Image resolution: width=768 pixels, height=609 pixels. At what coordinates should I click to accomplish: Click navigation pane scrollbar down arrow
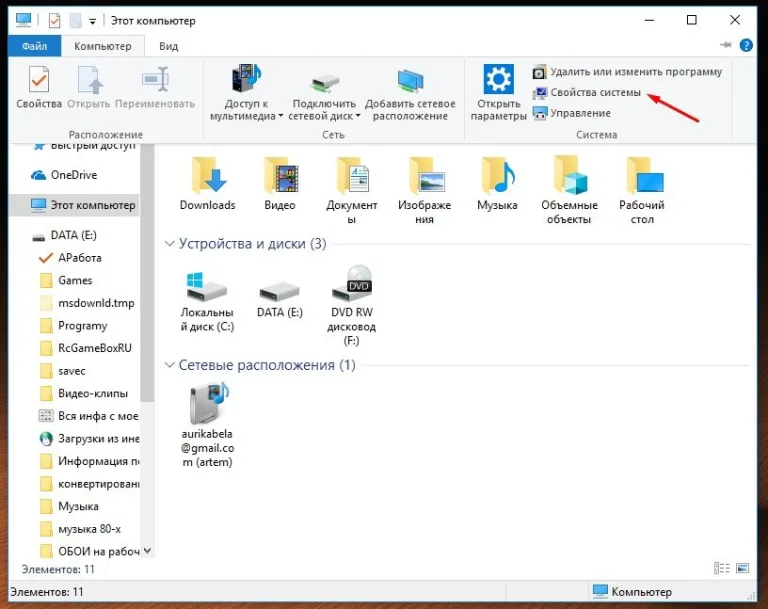(147, 551)
